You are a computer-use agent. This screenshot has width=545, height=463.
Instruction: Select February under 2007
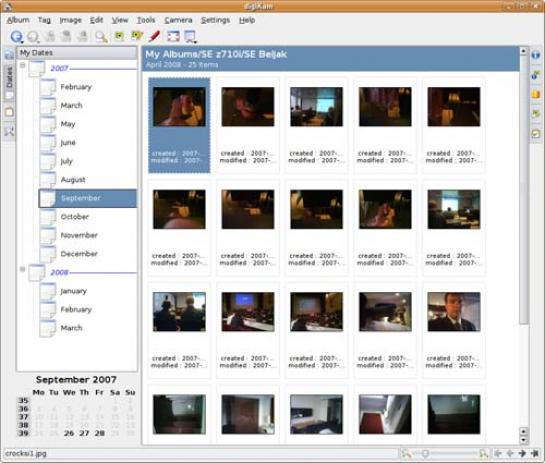coord(76,87)
